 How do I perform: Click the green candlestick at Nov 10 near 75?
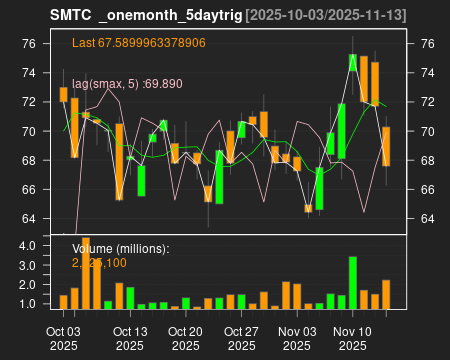click(353, 62)
